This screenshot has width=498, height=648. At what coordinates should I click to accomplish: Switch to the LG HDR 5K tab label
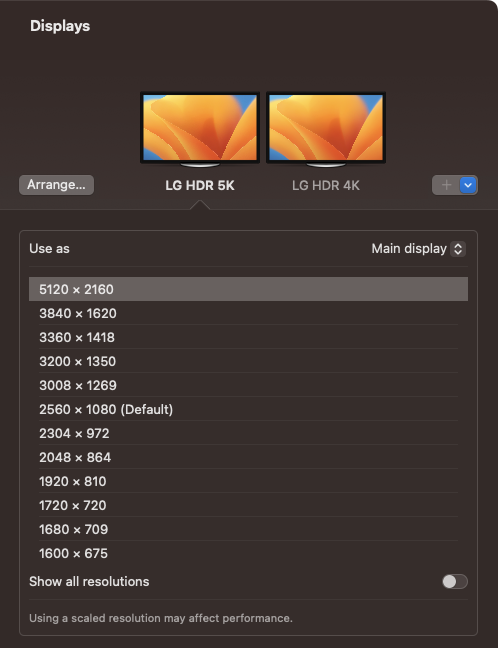pos(200,186)
